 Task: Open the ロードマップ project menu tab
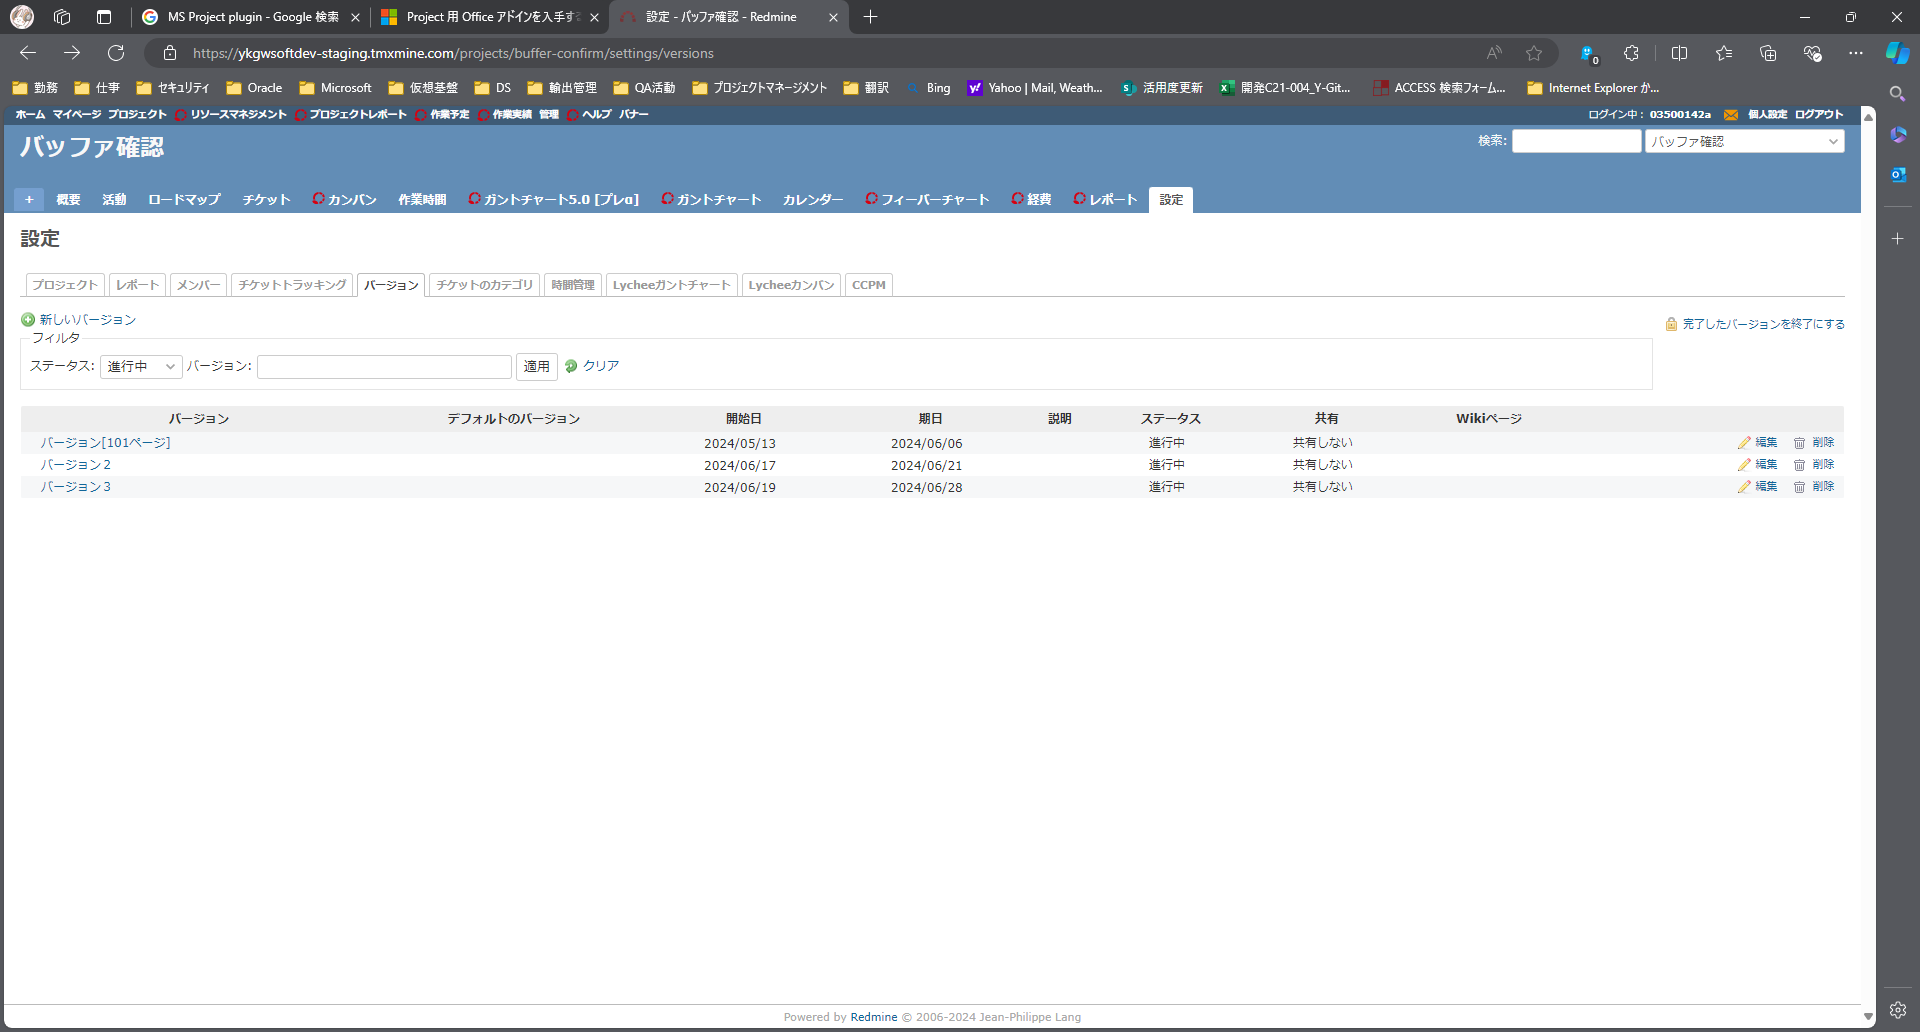click(184, 200)
